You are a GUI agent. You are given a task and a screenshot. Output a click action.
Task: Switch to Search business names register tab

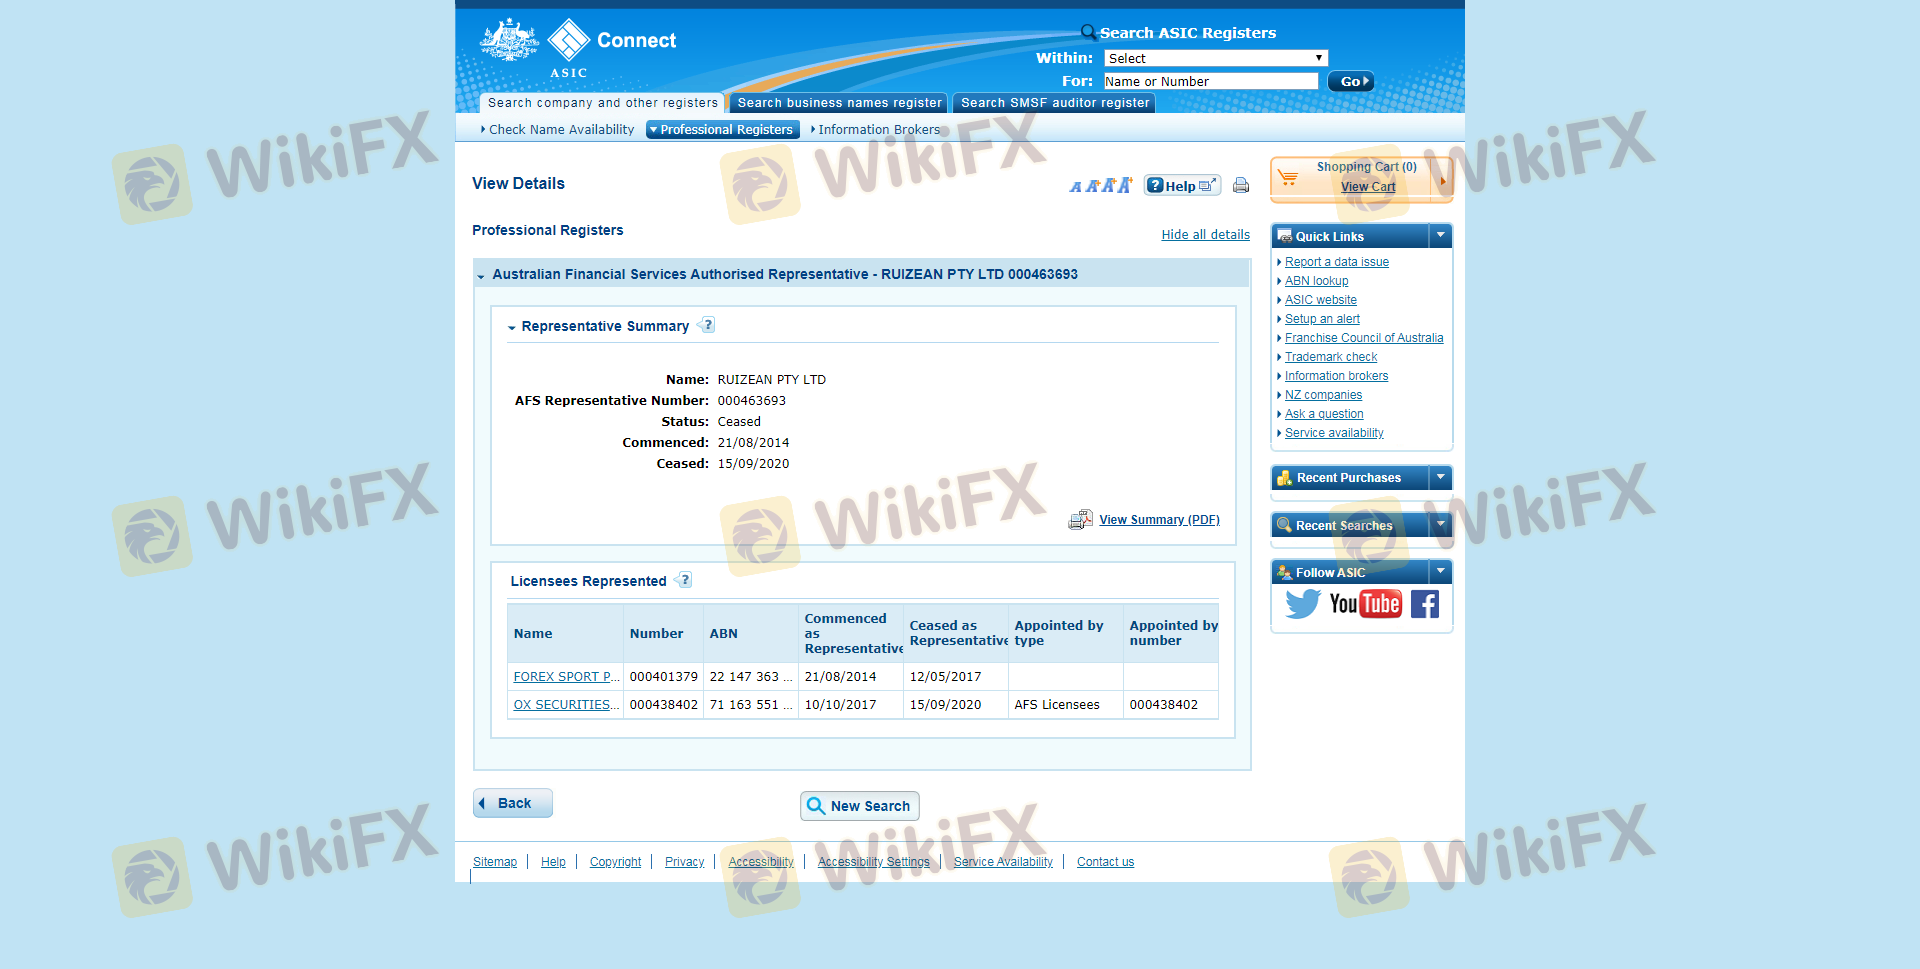tap(839, 103)
